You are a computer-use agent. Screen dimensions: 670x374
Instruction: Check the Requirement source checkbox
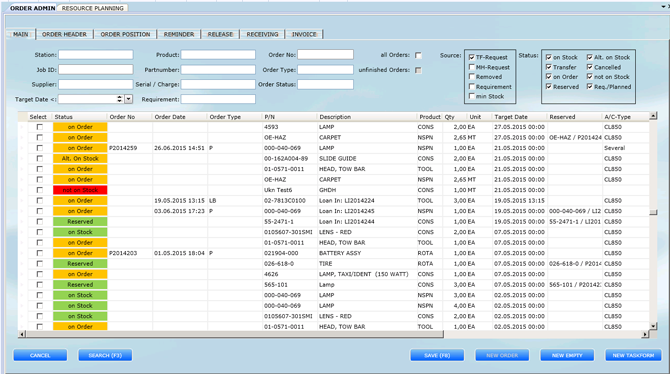tap(472, 87)
